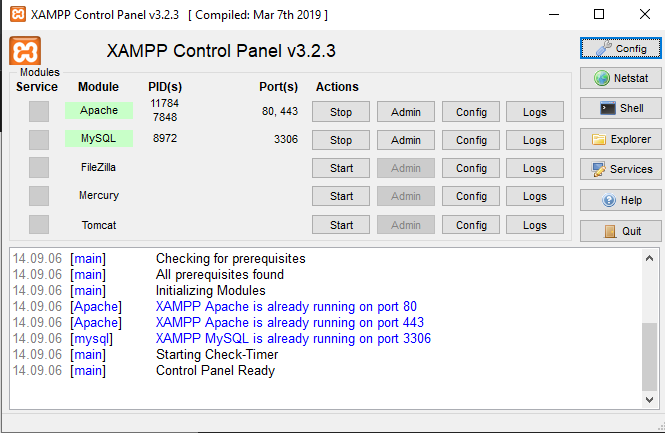Screen dimensions: 665x433
Task: Toggle the Mercury service checkbox
Action: (39, 196)
